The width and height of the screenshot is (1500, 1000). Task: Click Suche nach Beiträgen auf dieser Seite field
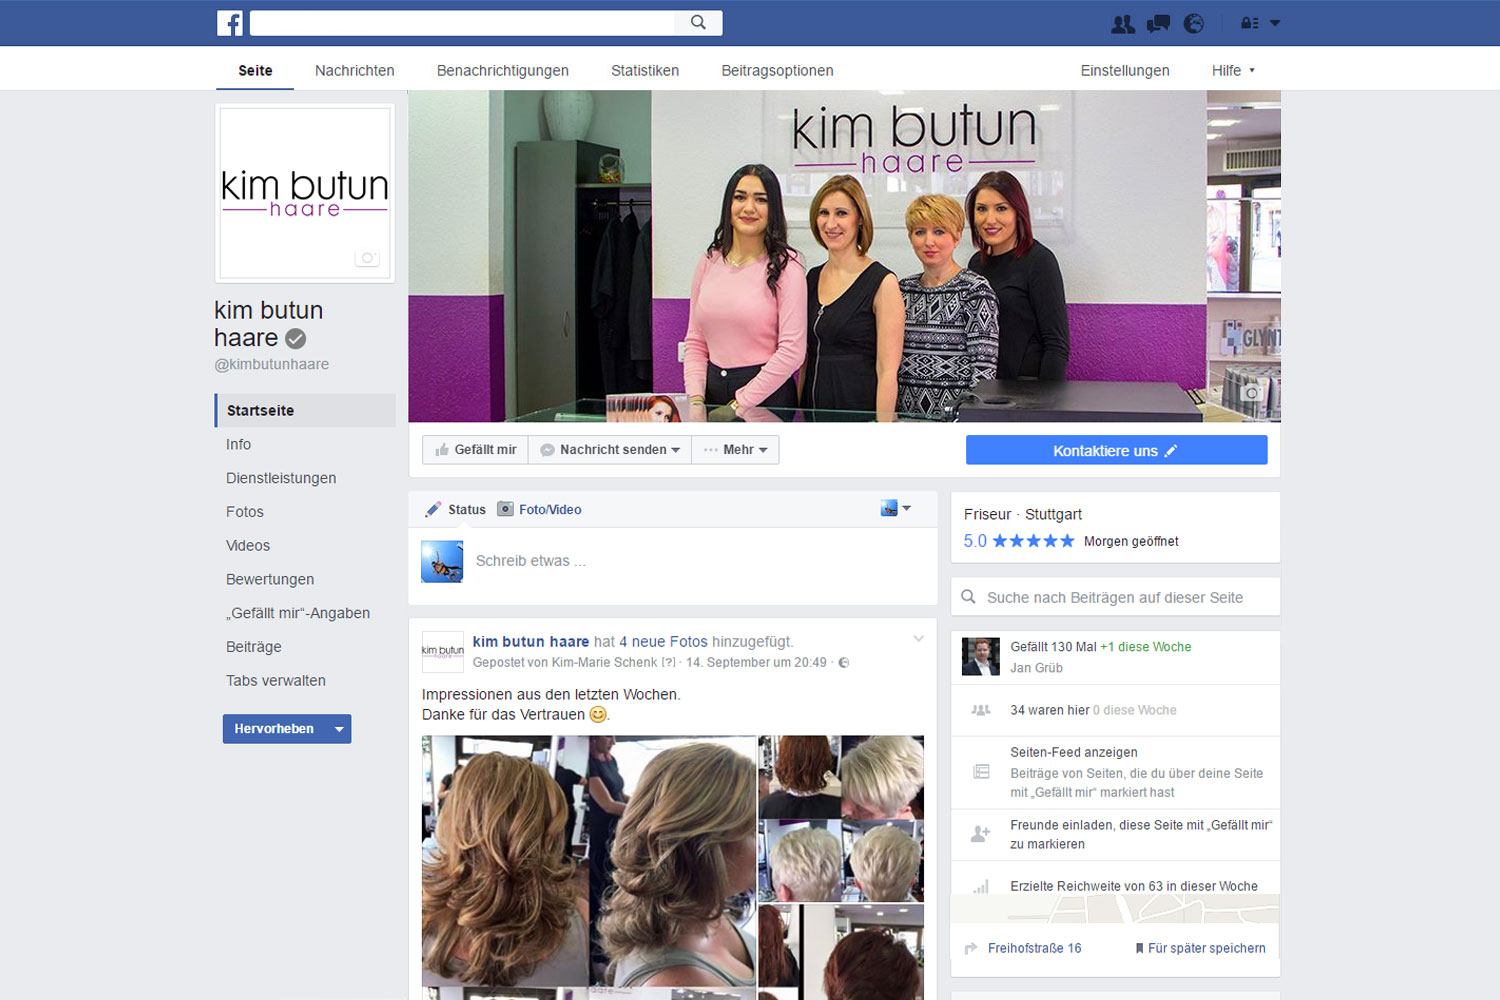[x=1115, y=597]
